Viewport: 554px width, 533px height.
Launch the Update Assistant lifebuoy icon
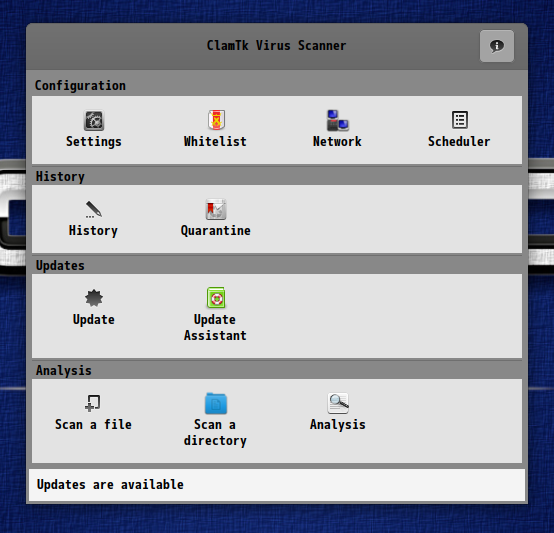pyautogui.click(x=216, y=298)
